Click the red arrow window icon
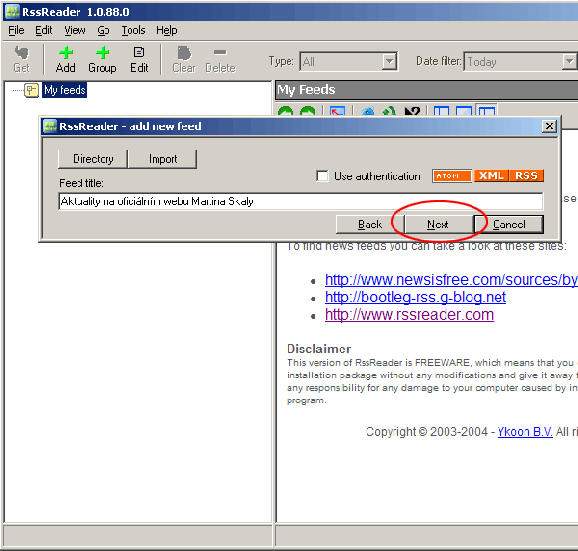This screenshot has width=578, height=551. pos(337,111)
